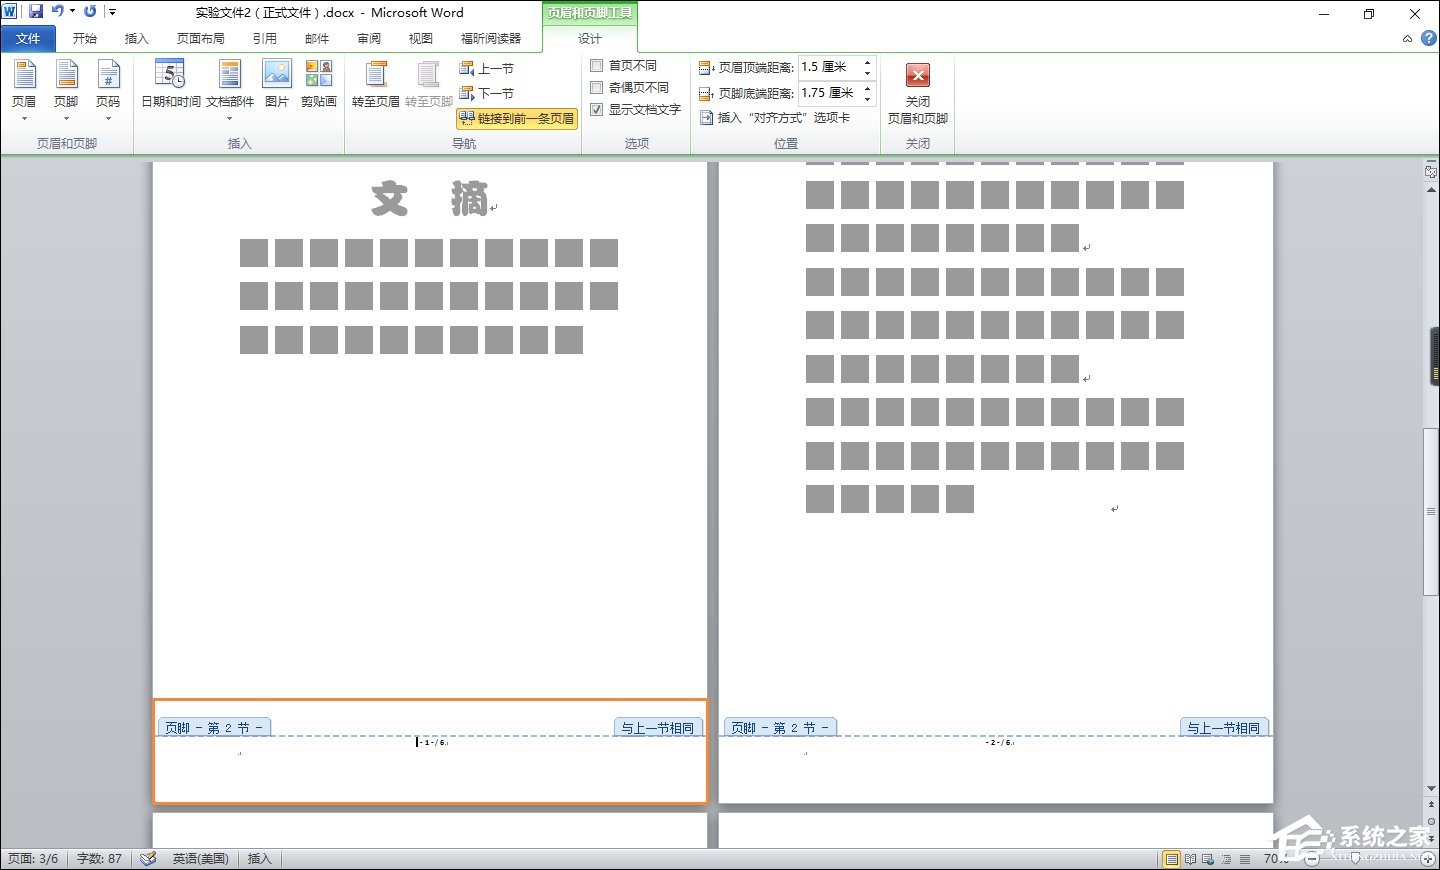1440x870 pixels.
Task: Jump to 下一节 (next section)
Action: (x=487, y=93)
